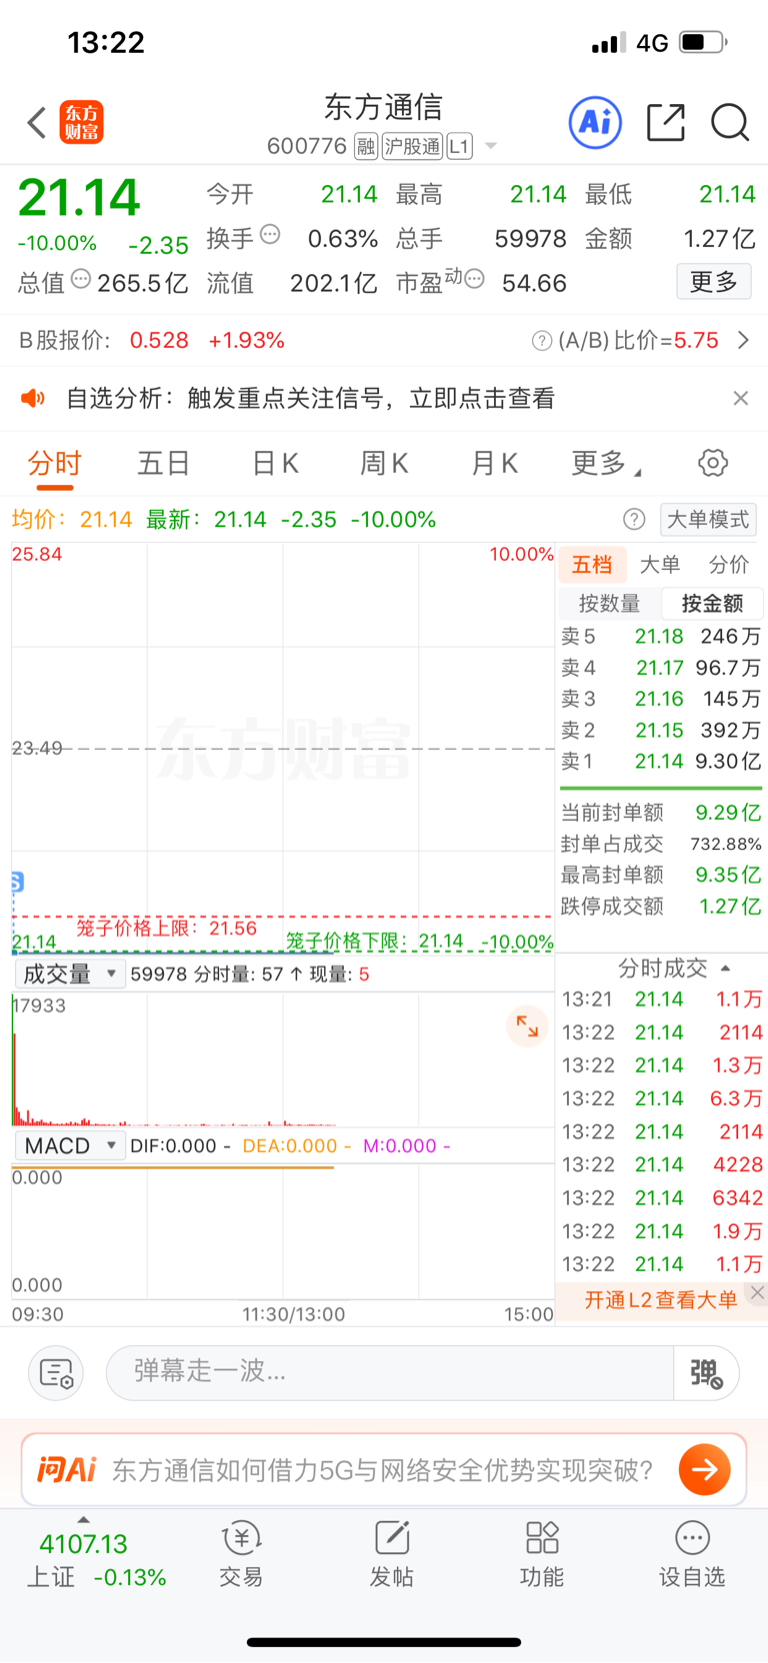
Task: Tap the orange arrow send icon
Action: 705,1469
